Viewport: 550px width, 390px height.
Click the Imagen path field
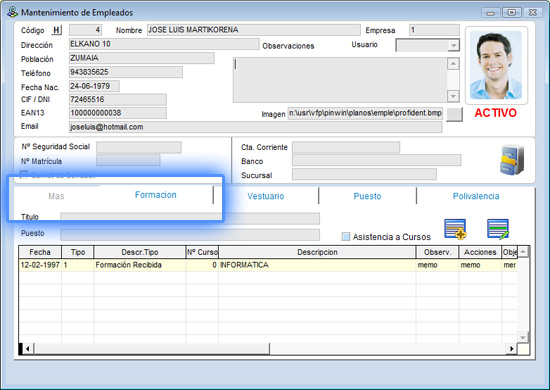365,113
